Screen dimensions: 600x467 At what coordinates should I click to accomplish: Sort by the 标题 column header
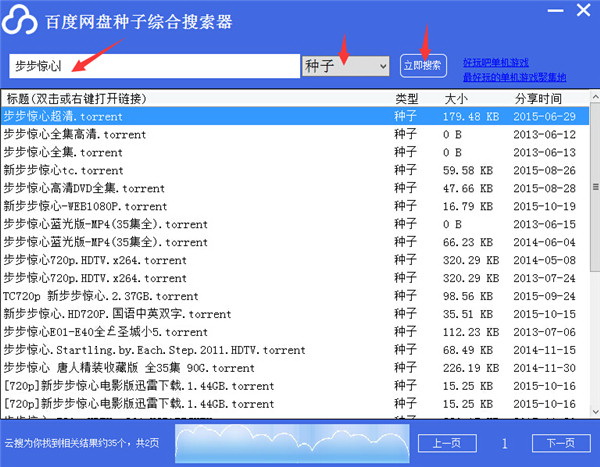(77, 99)
